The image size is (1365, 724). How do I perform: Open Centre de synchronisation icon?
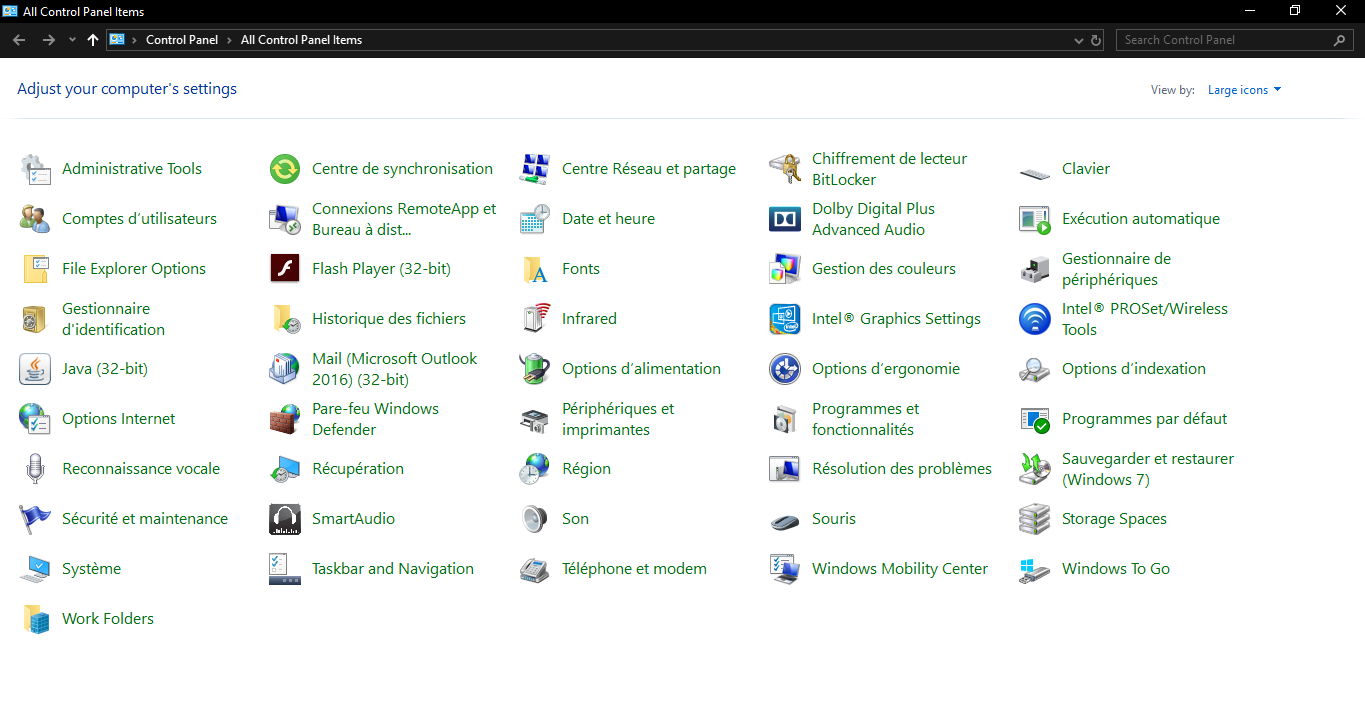(285, 169)
